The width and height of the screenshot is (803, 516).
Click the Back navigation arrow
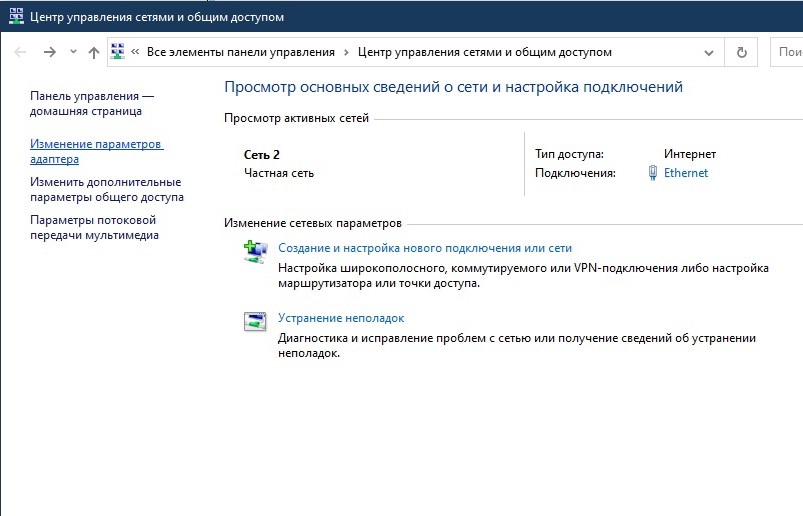pos(20,52)
